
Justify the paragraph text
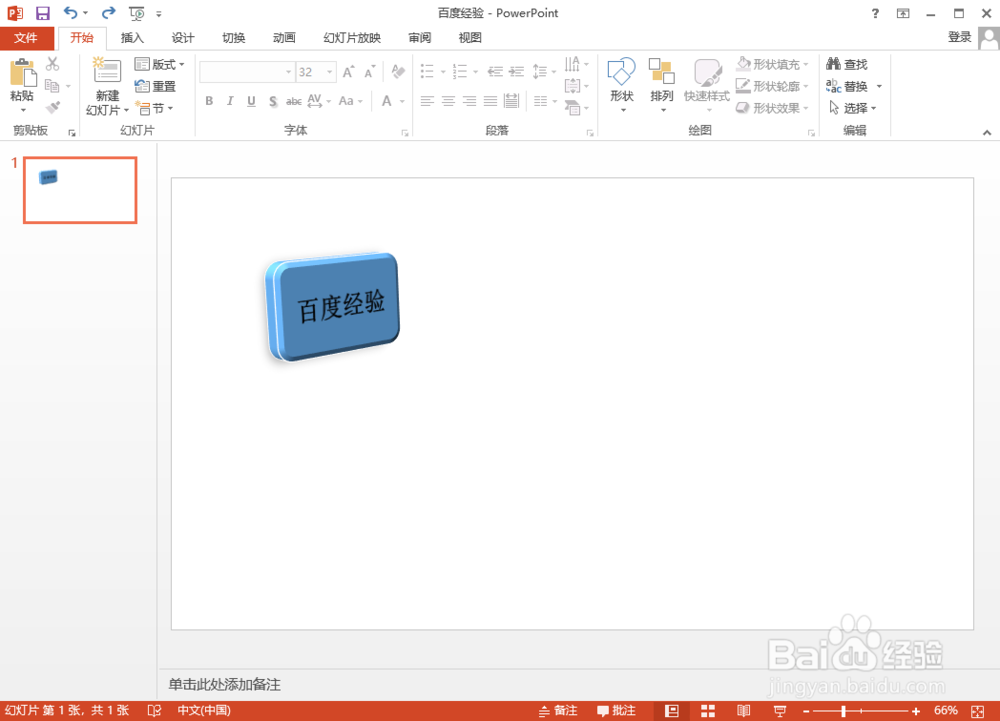(490, 101)
